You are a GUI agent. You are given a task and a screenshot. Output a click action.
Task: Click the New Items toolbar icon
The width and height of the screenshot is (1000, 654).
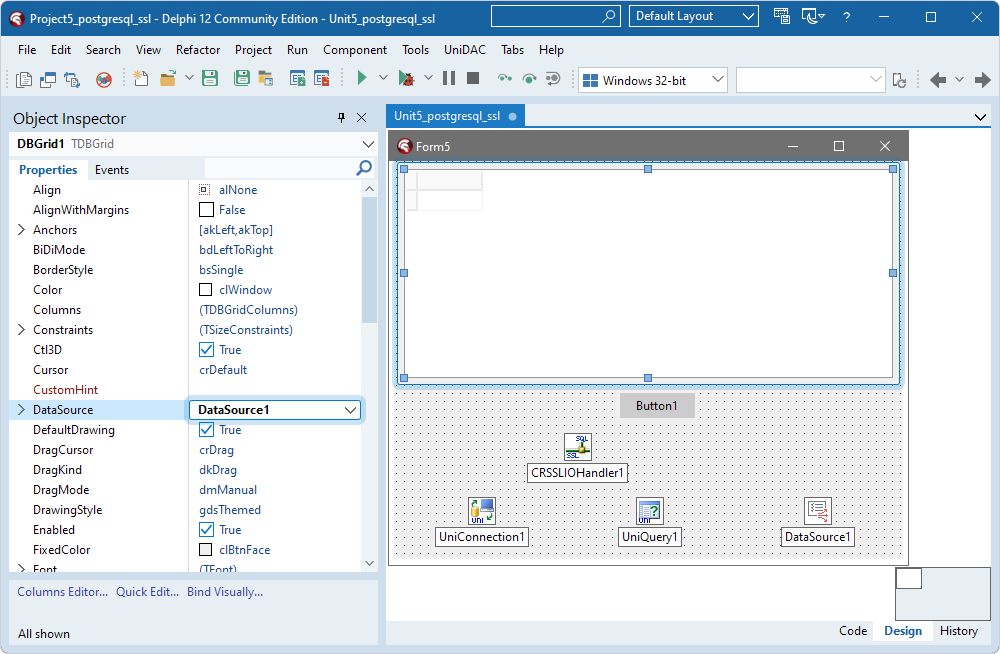(x=141, y=78)
